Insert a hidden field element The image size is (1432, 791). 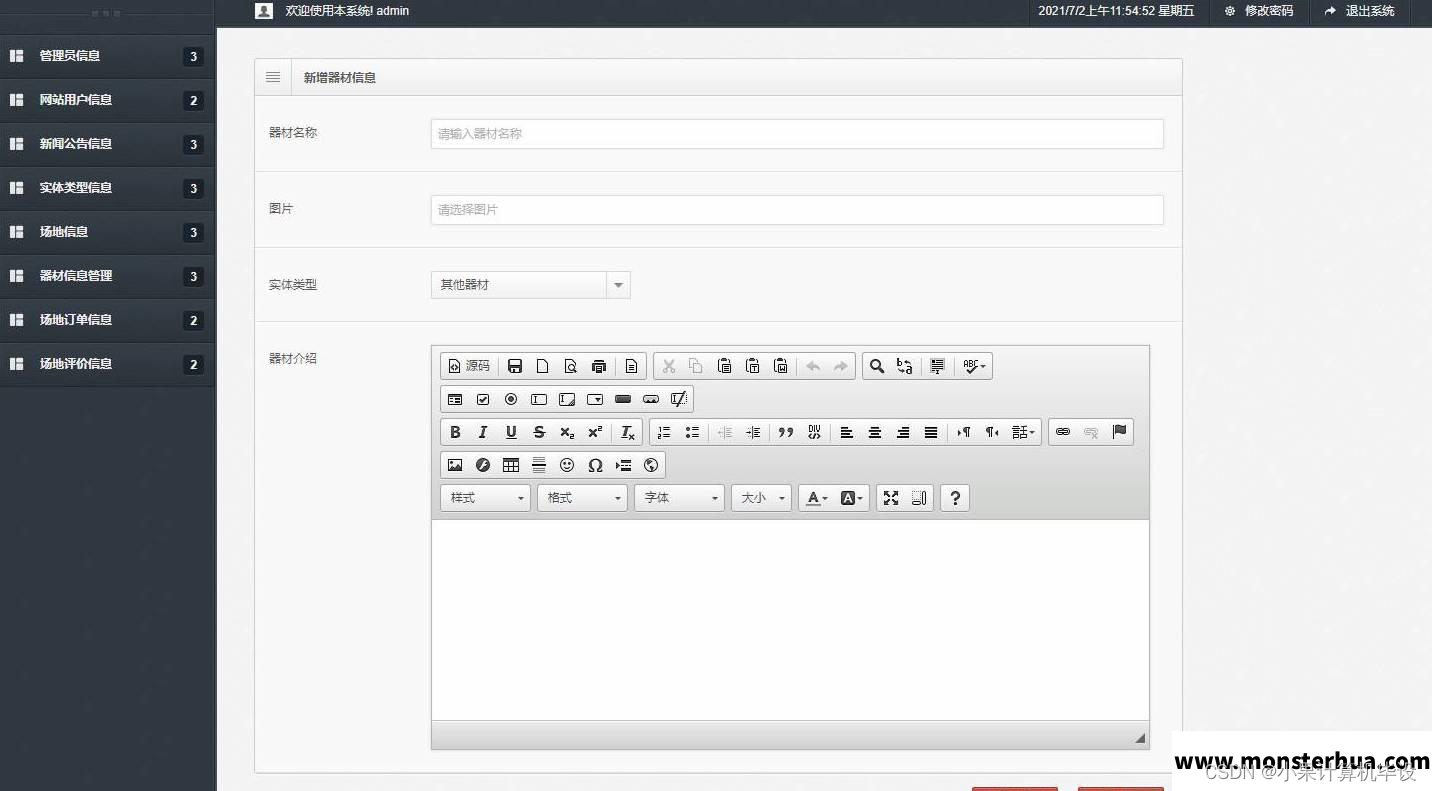(x=679, y=399)
